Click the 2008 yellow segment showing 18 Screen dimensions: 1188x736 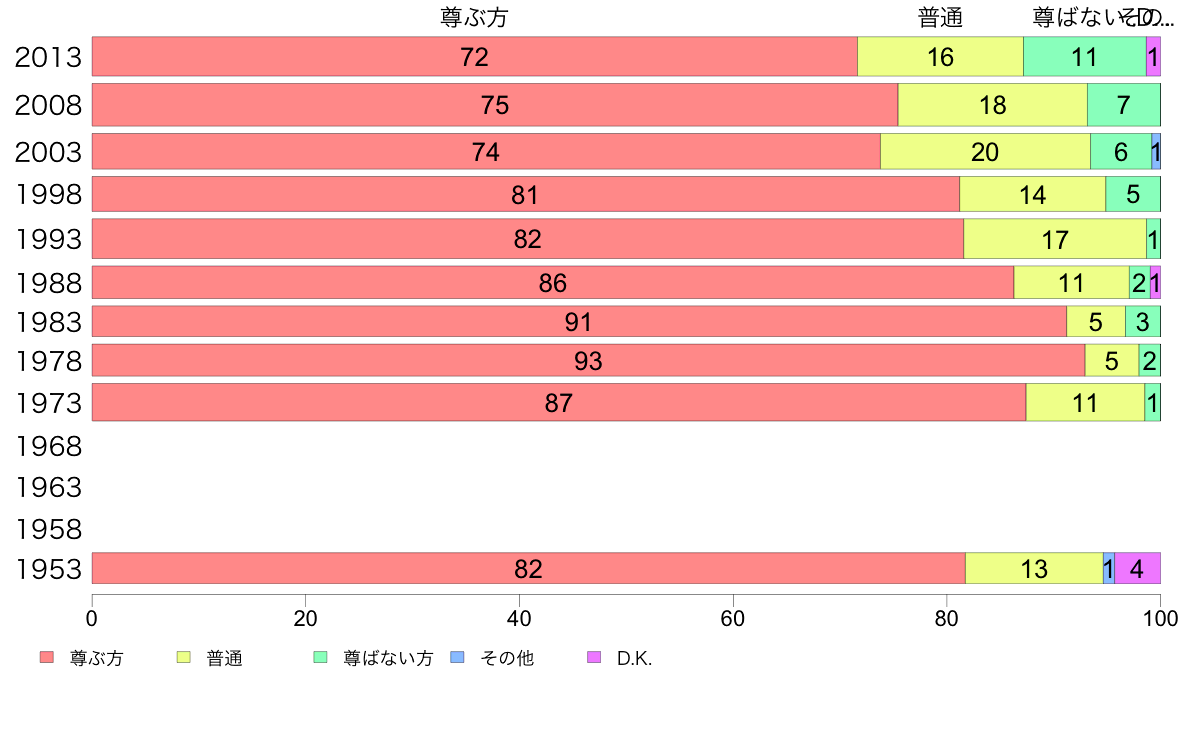coord(993,105)
